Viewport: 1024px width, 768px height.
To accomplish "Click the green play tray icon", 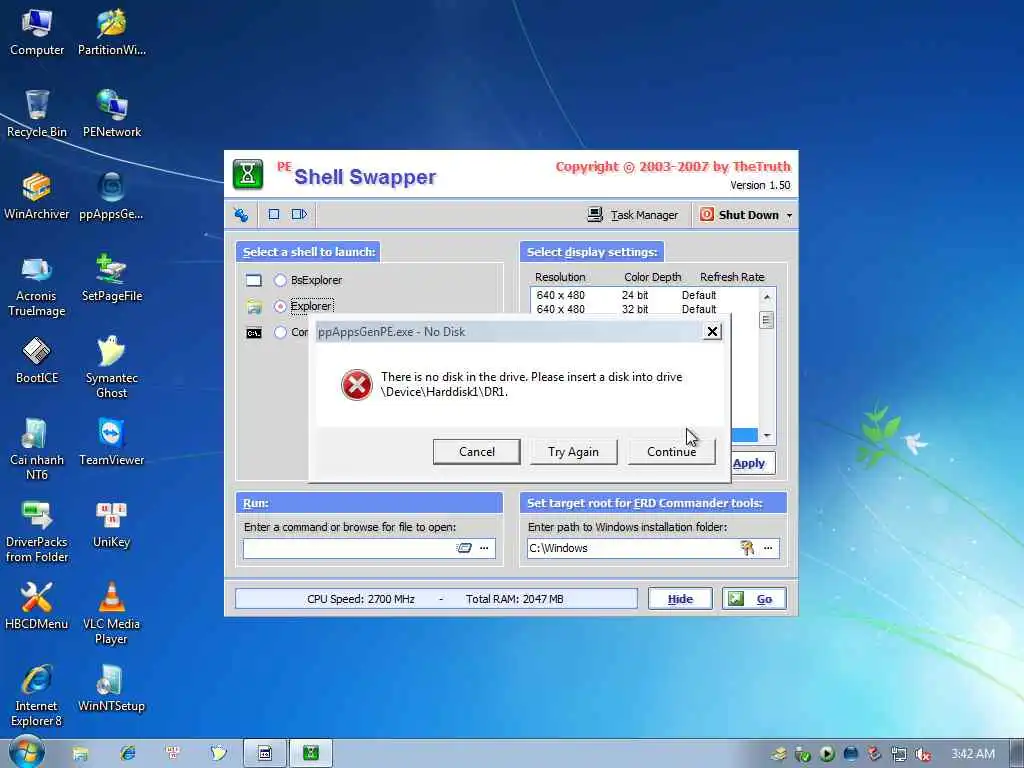I will pyautogui.click(x=827, y=754).
